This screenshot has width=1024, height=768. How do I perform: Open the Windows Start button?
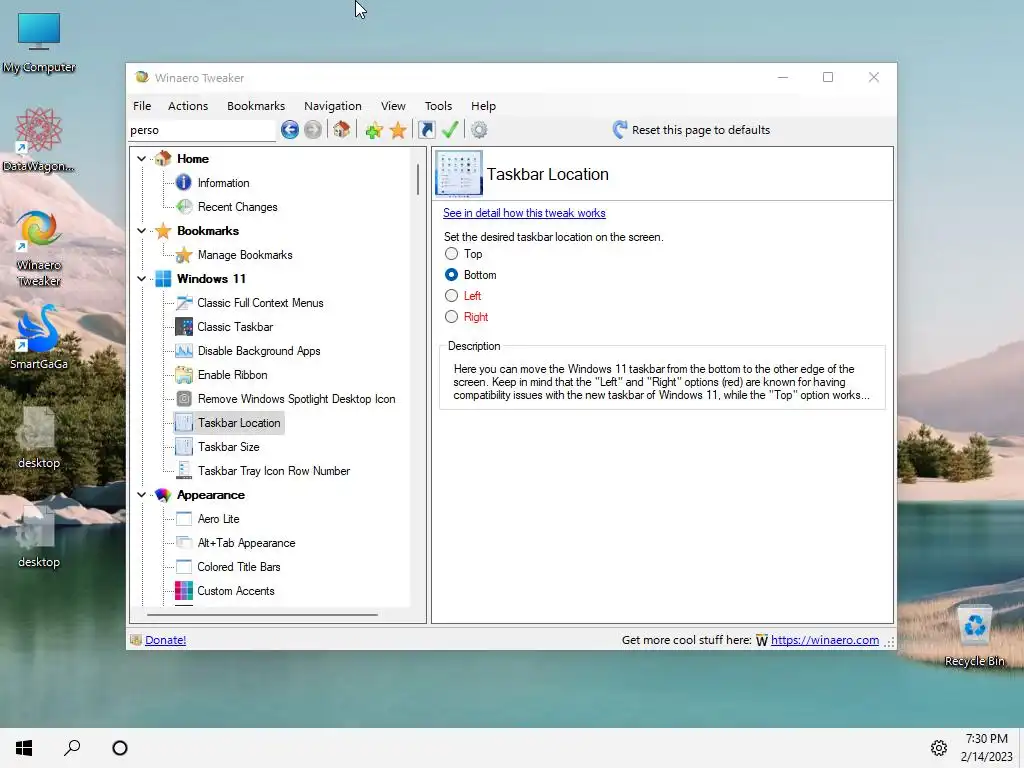coord(24,748)
